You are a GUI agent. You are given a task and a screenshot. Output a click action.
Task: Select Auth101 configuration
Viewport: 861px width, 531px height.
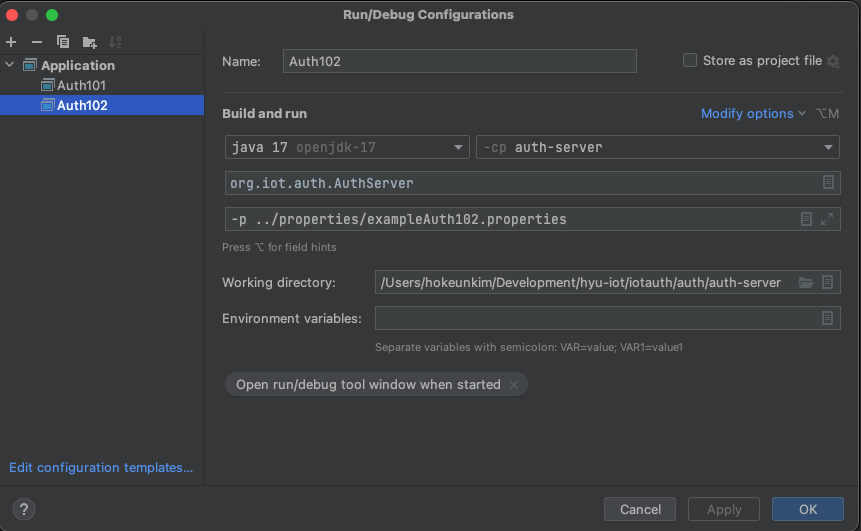(81, 85)
